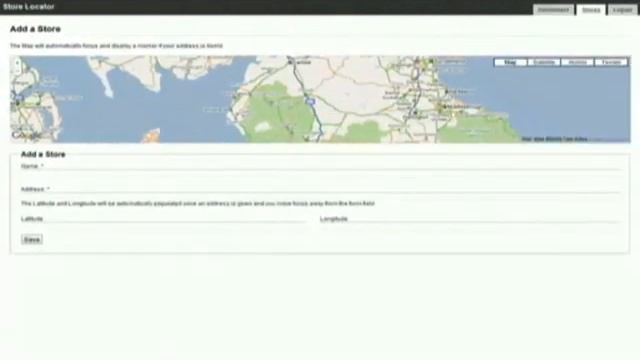Switch to the Stores tab
640x360 pixels.
point(591,10)
